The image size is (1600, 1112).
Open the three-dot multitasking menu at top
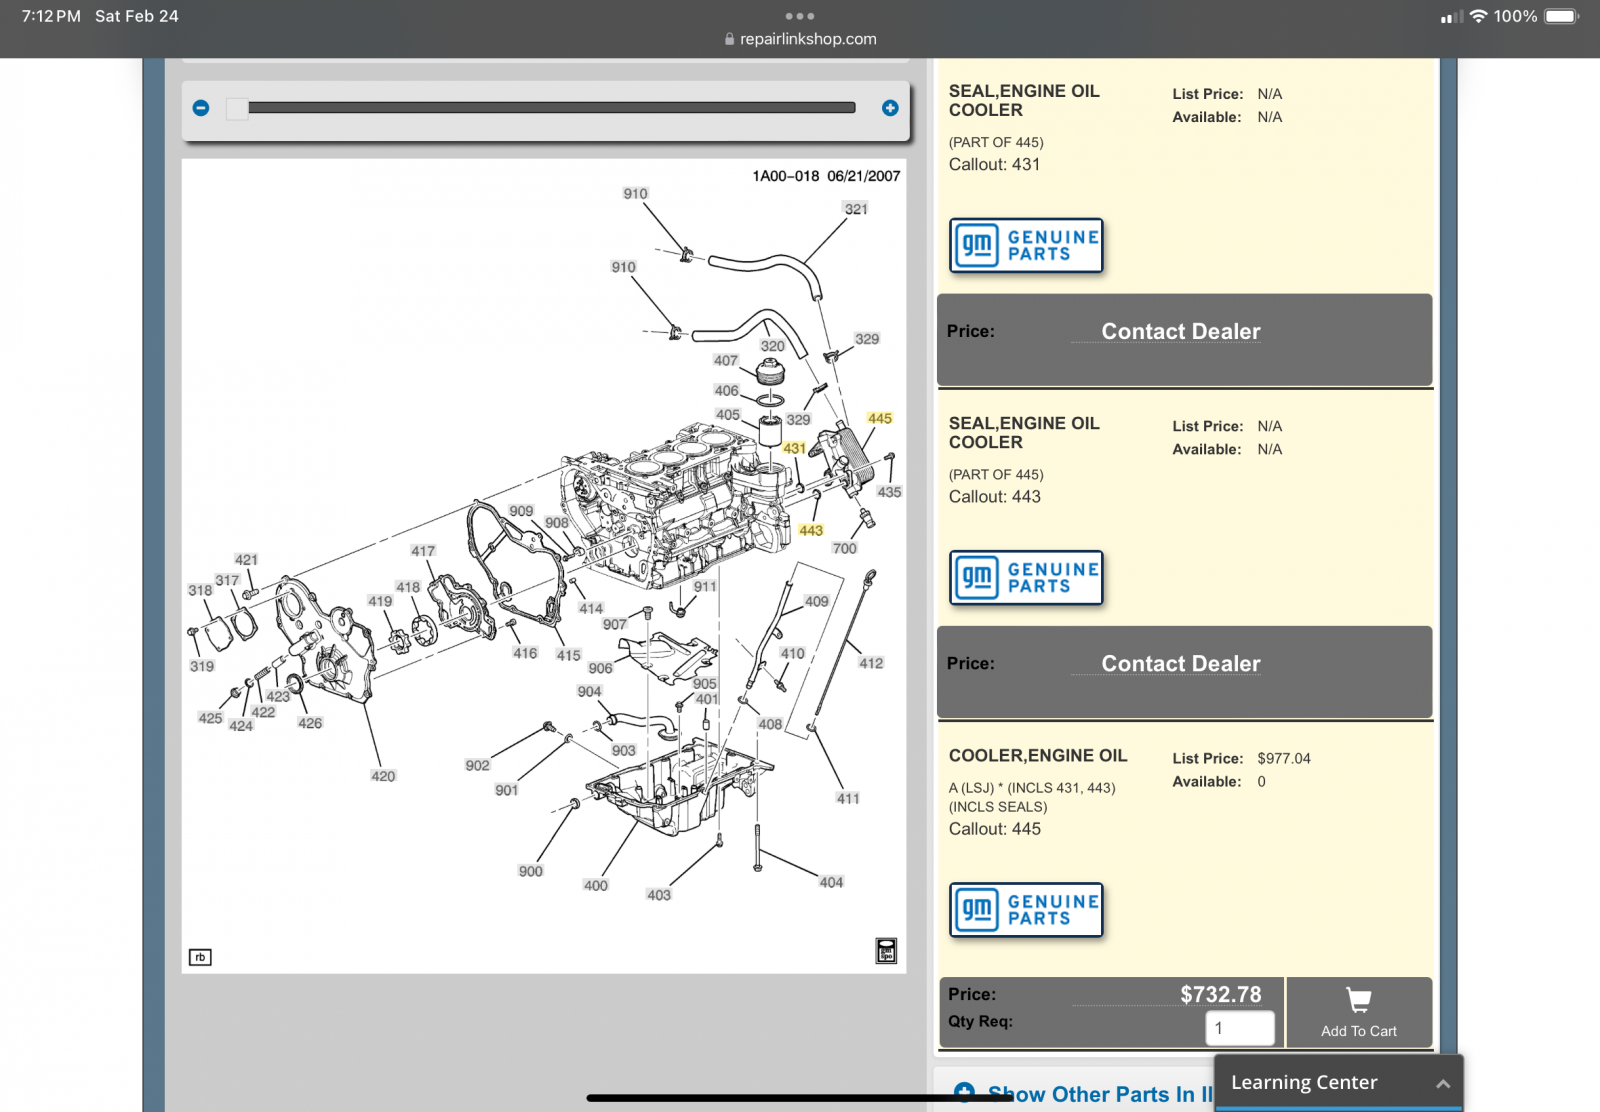800,16
